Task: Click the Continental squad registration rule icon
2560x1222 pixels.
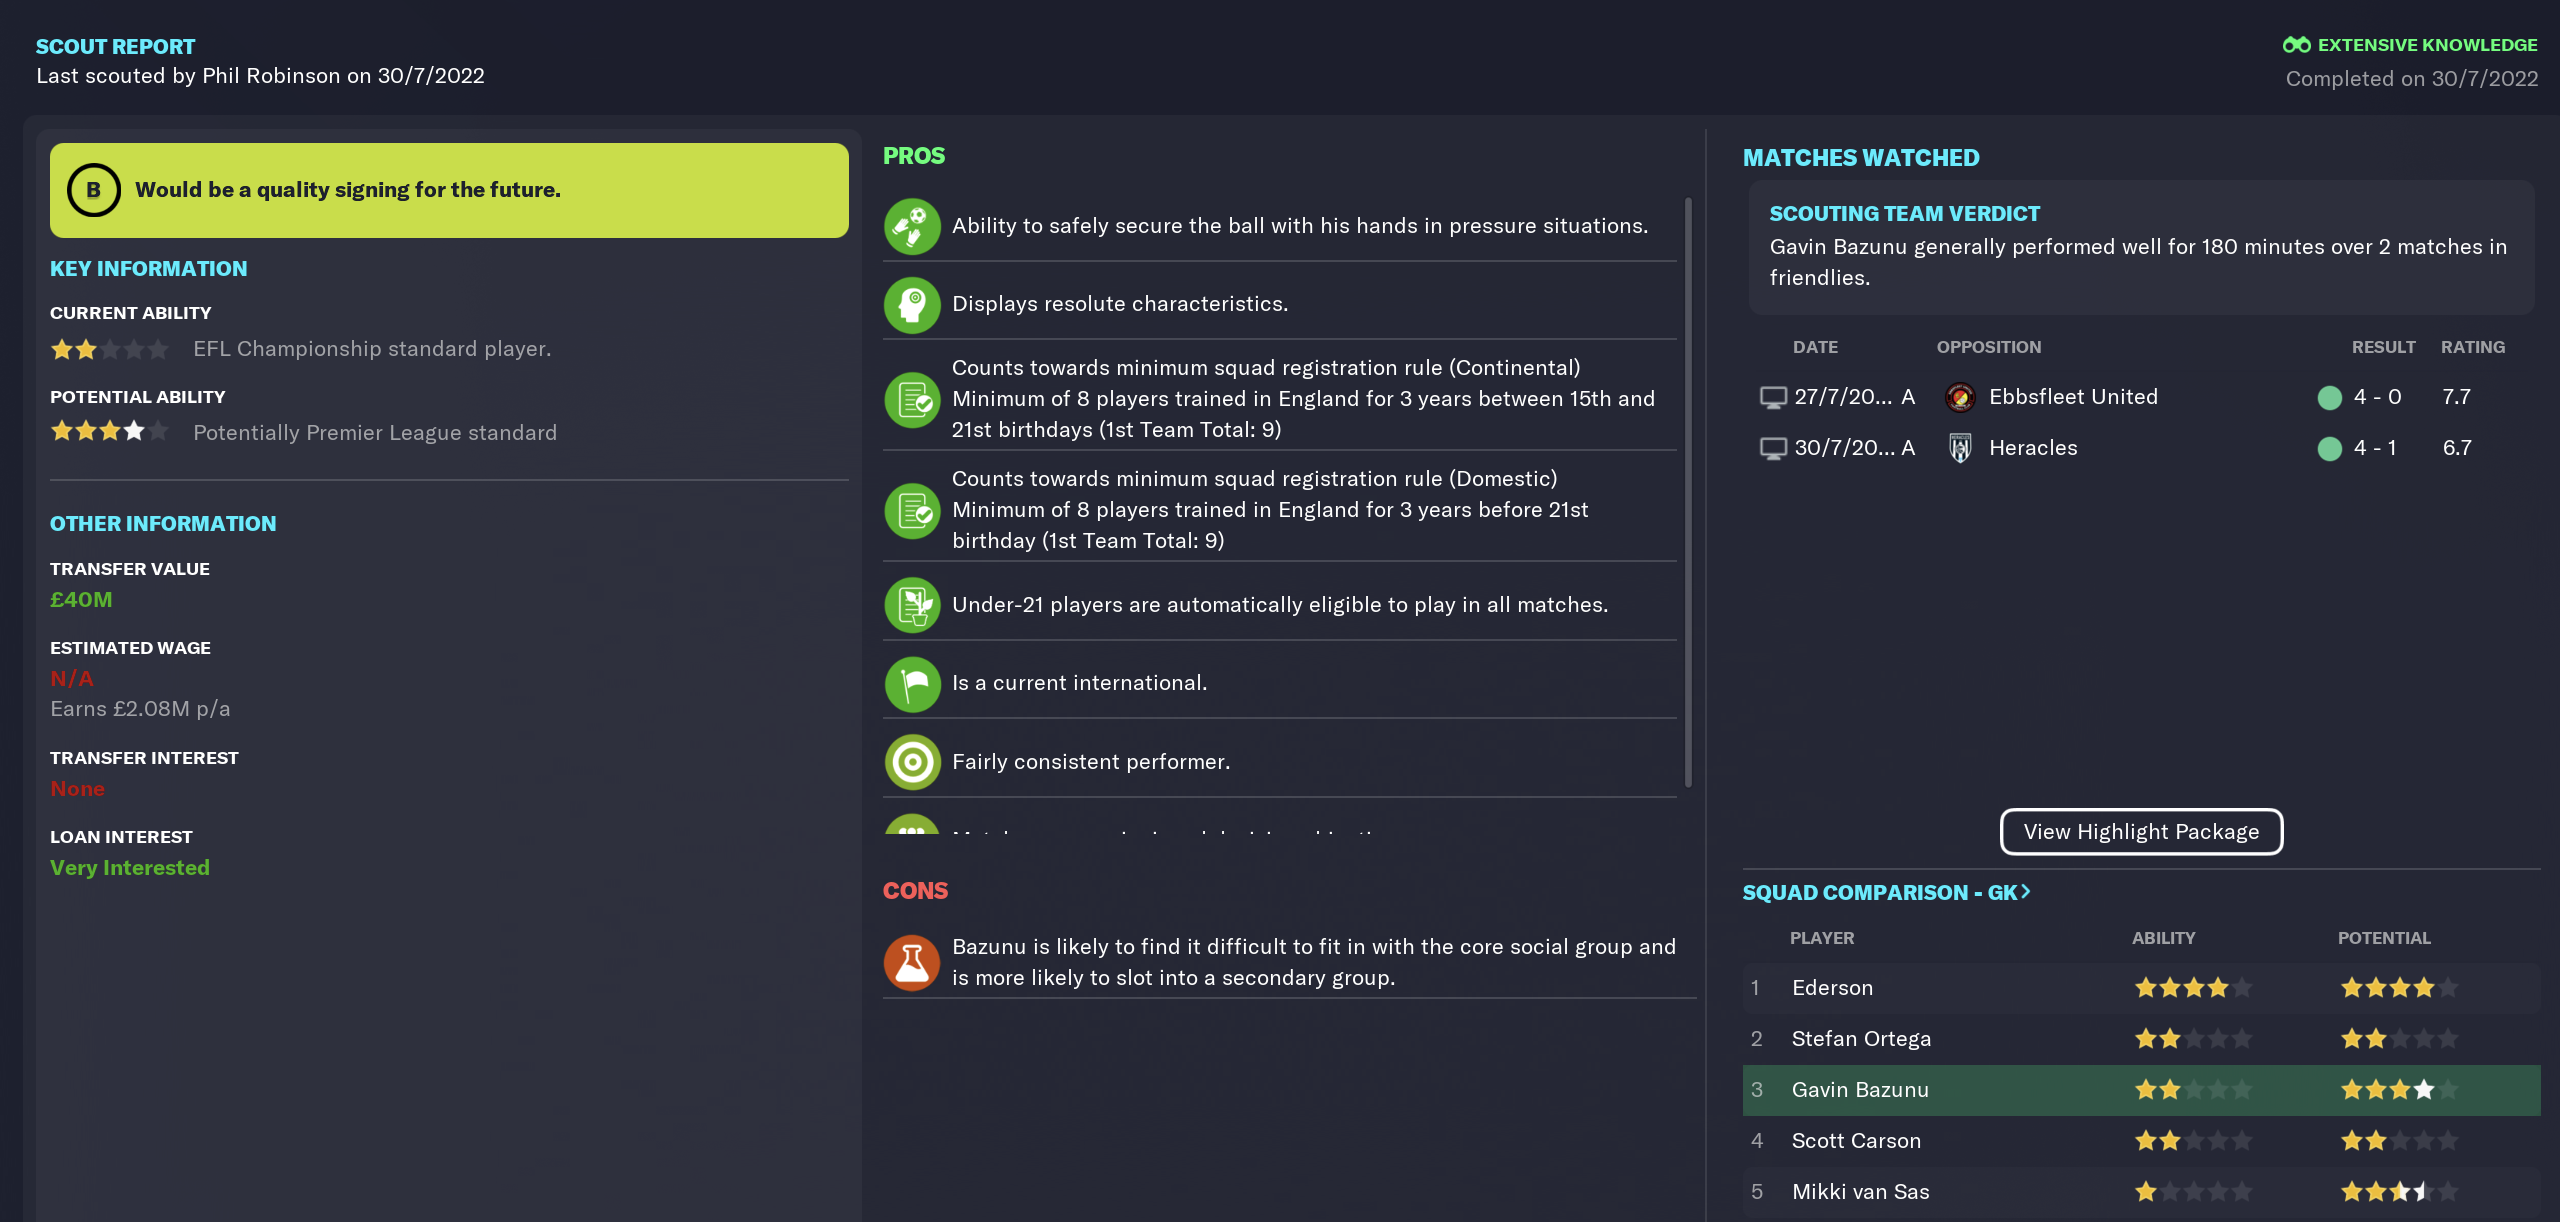Action: coord(912,399)
